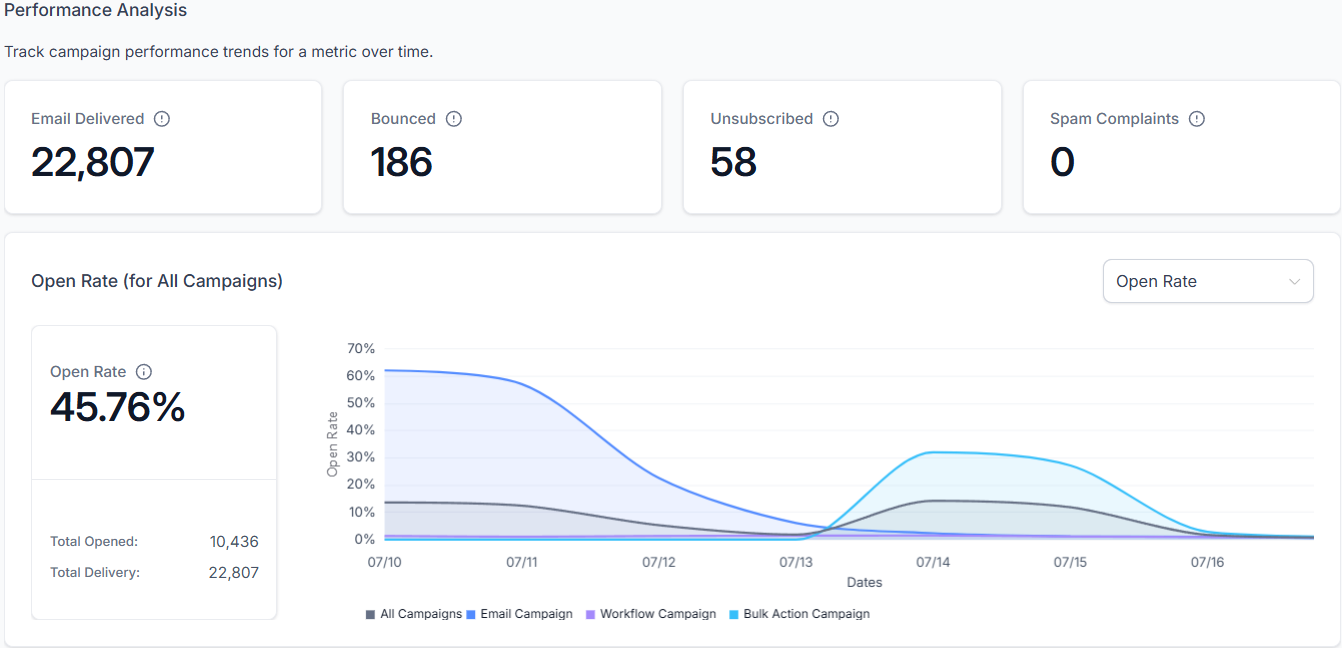Click the dropdown chevron arrow
The height and width of the screenshot is (648, 1342).
coord(1295,281)
